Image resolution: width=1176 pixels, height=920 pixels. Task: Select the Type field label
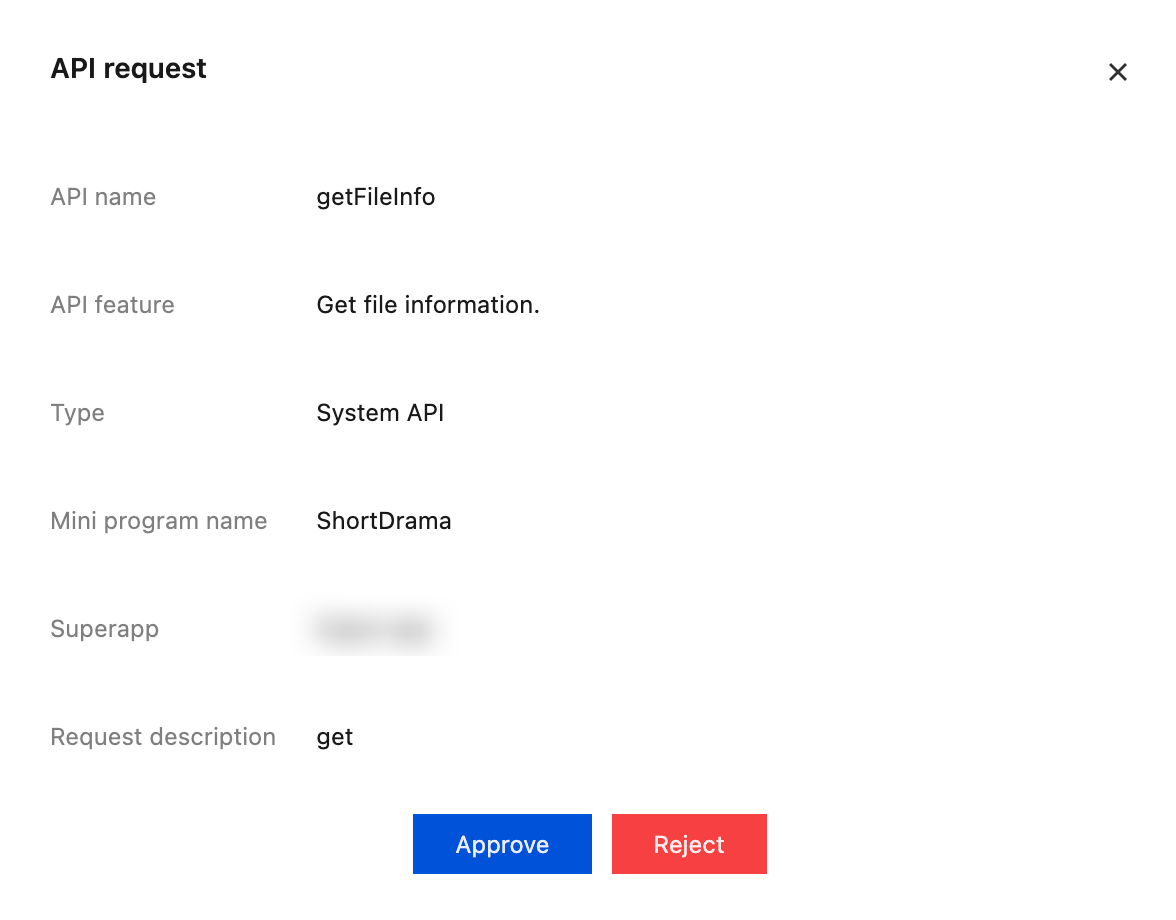[x=77, y=413]
